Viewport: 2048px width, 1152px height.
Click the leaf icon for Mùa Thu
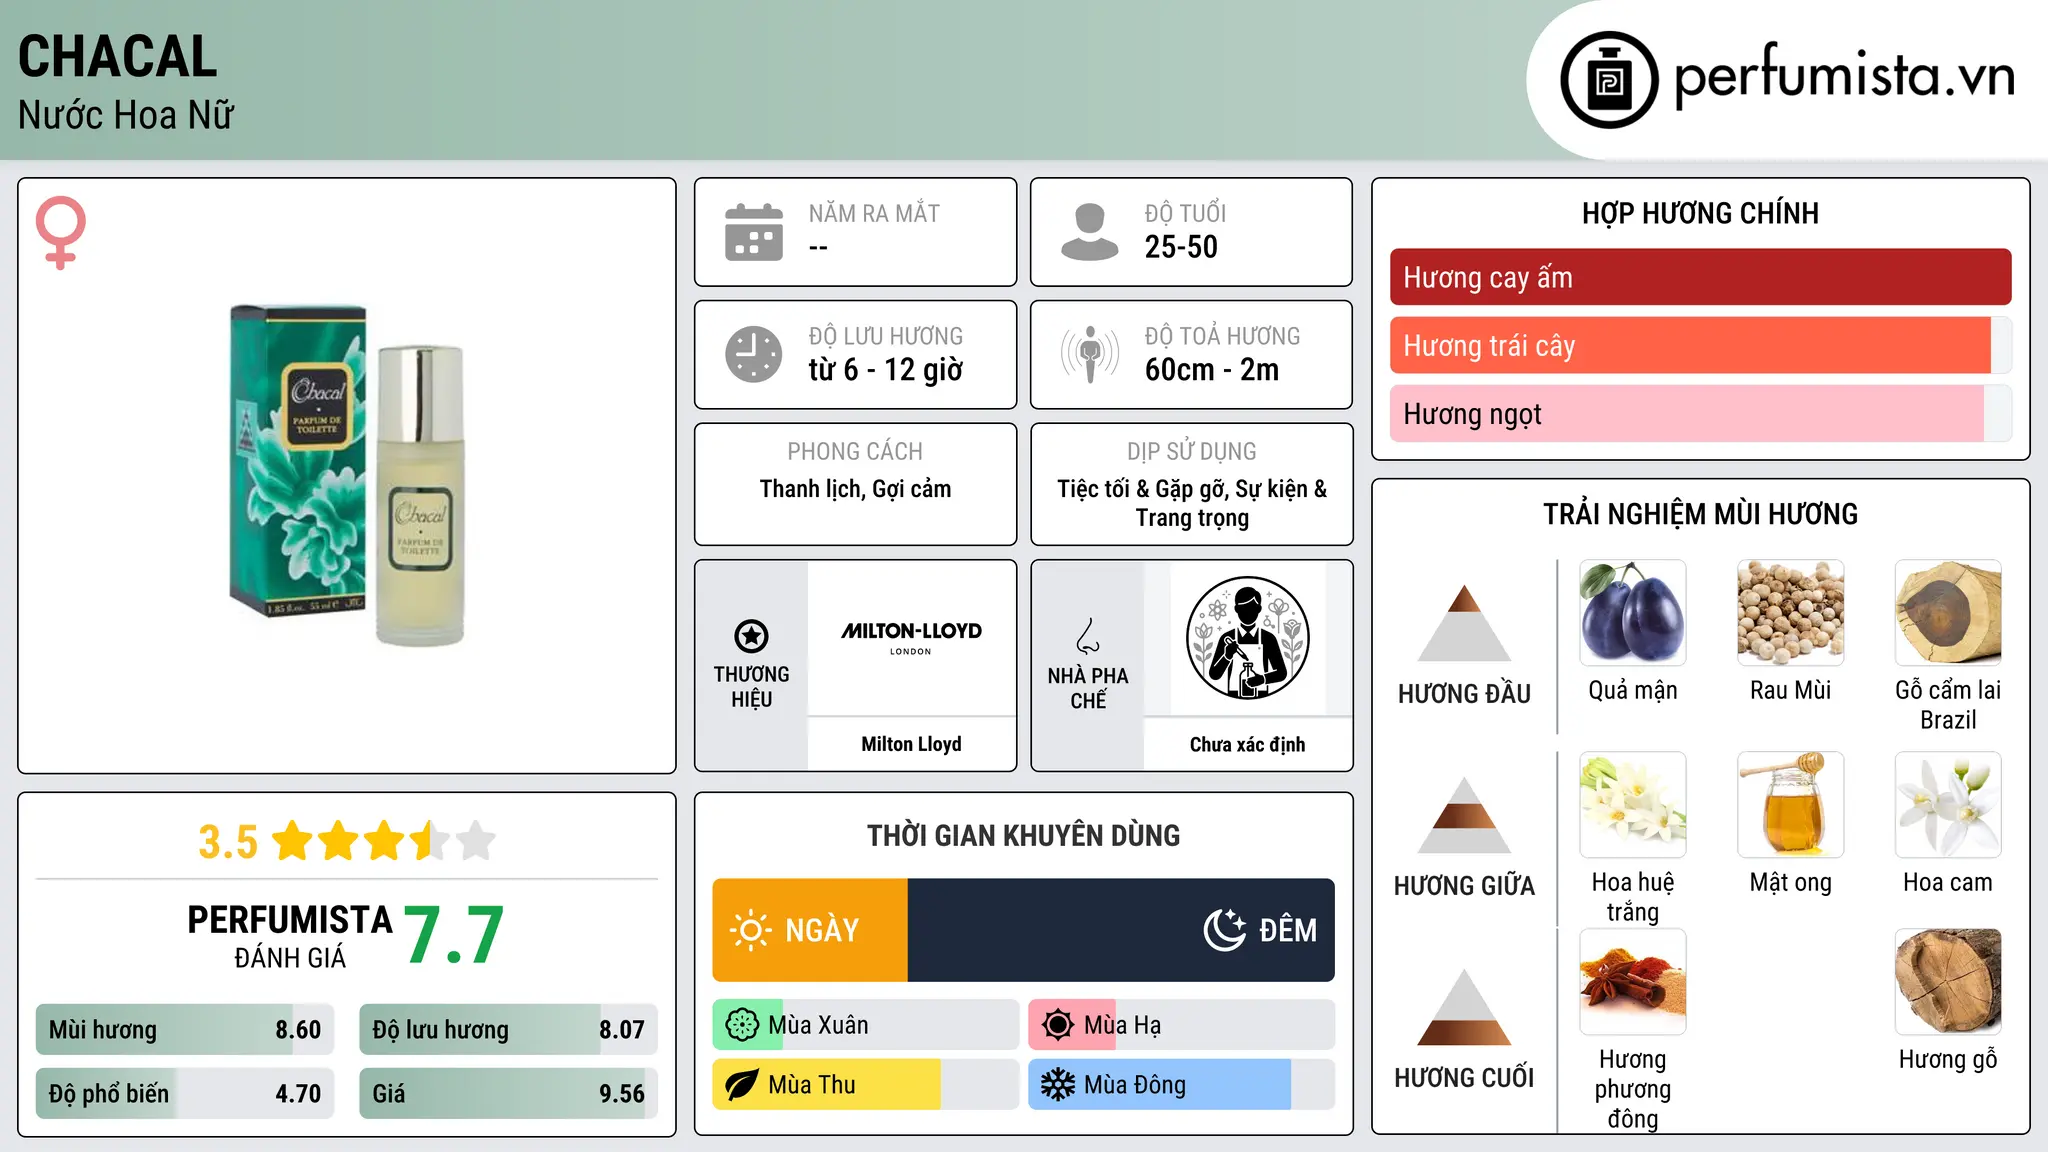pyautogui.click(x=742, y=1085)
